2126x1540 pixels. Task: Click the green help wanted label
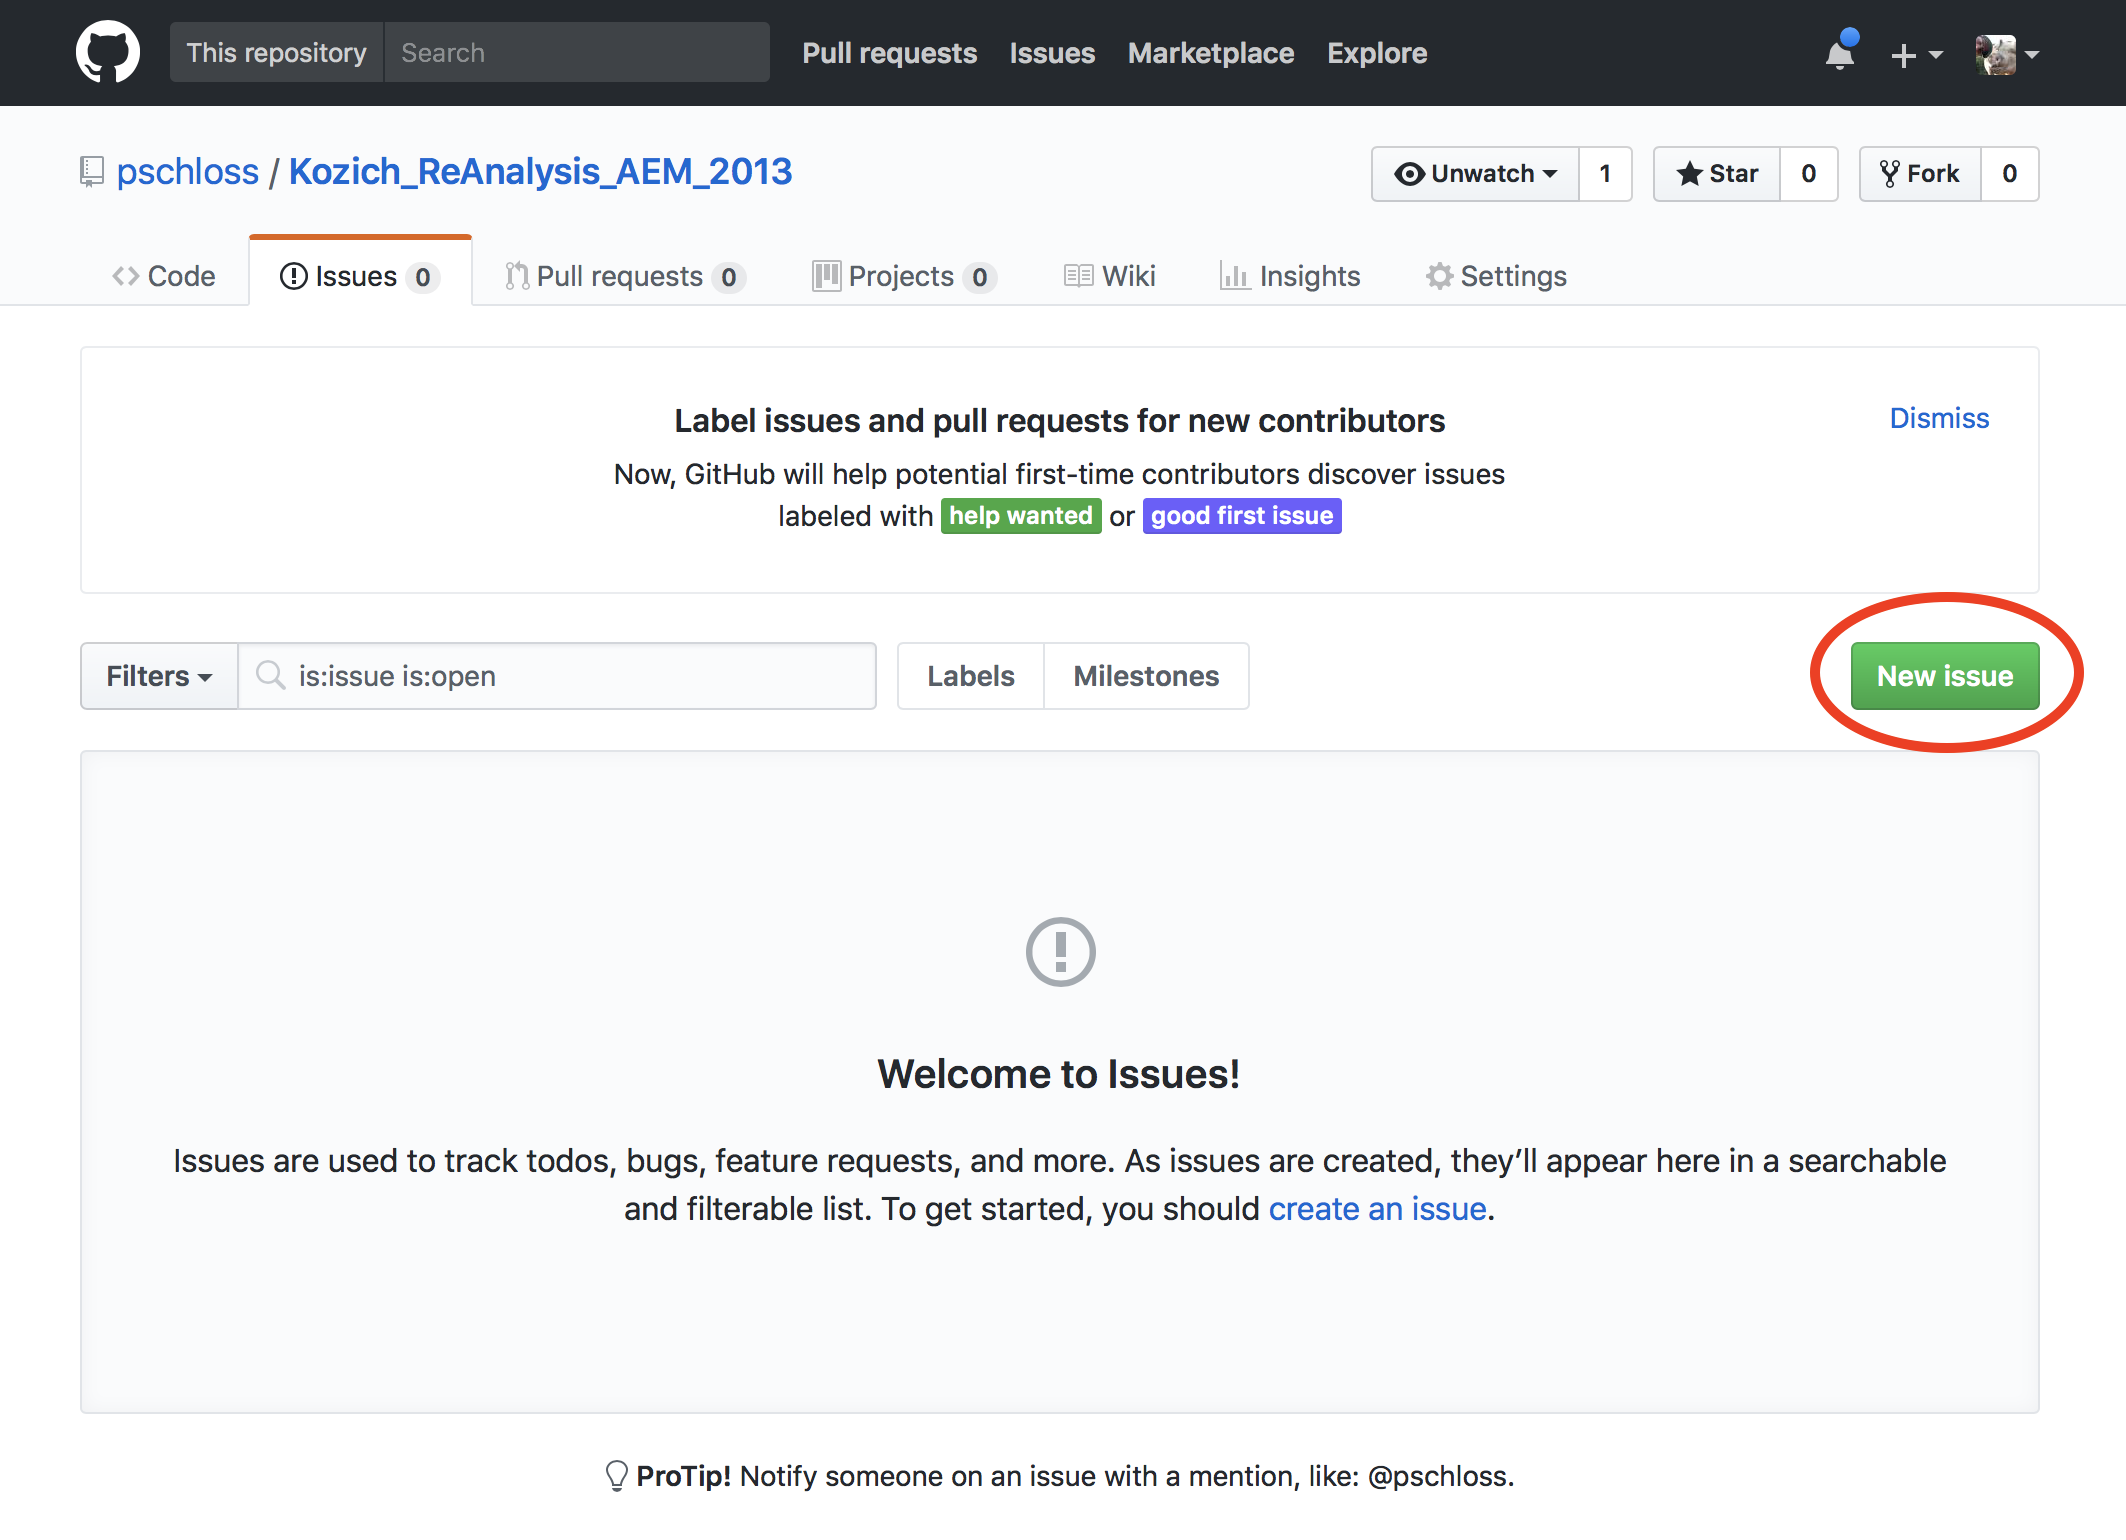[x=1020, y=516]
